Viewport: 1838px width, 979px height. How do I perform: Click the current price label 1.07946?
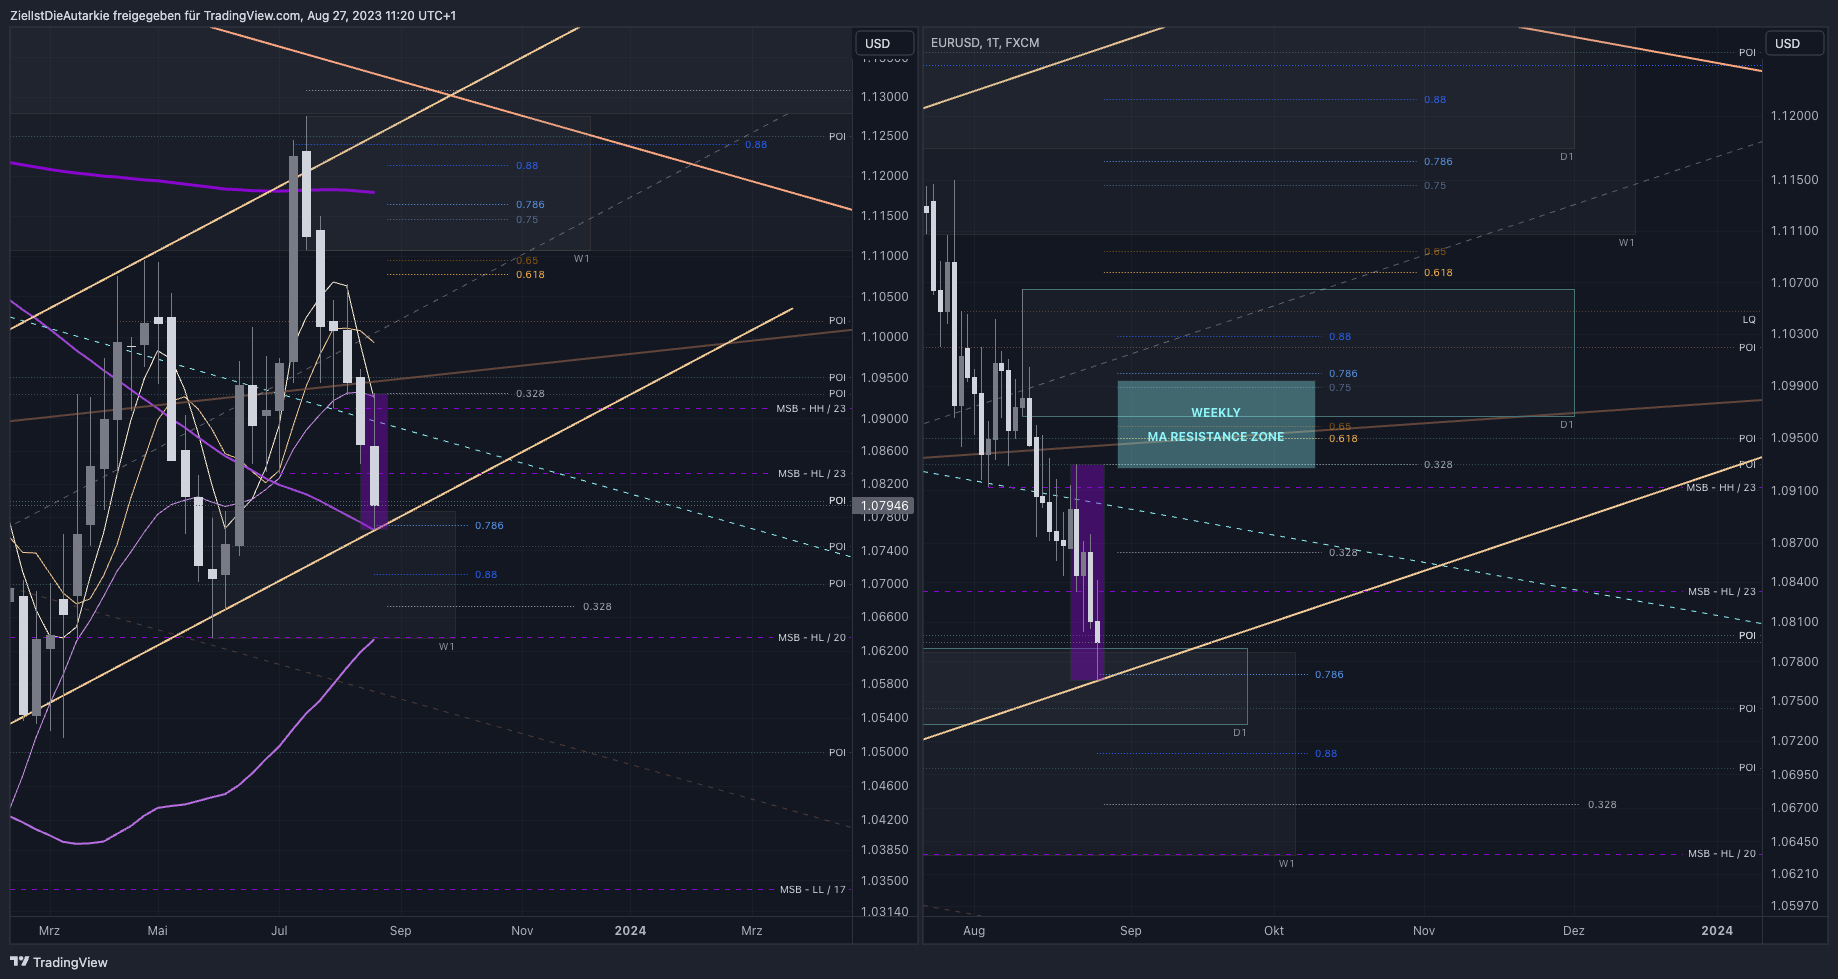pyautogui.click(x=884, y=506)
